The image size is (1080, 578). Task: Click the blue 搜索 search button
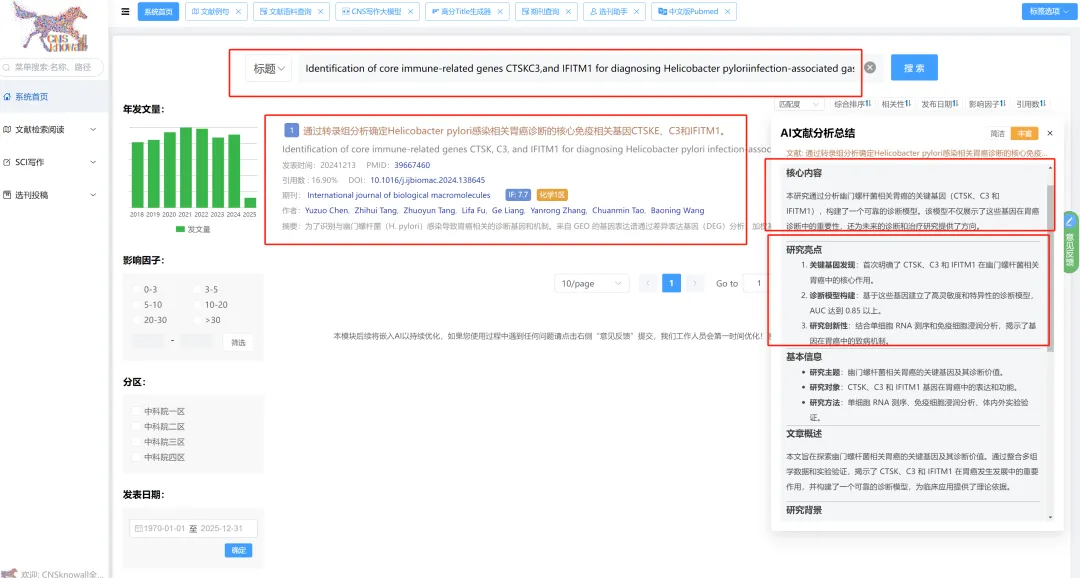click(x=914, y=68)
